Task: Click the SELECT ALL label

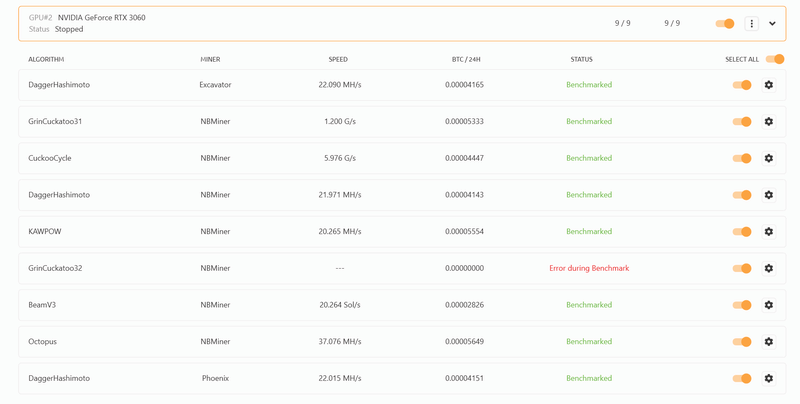Action: pyautogui.click(x=742, y=60)
